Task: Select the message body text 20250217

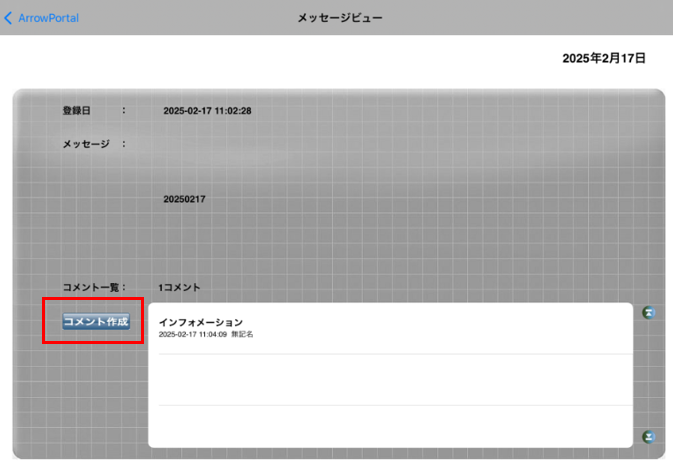Action: (184, 199)
